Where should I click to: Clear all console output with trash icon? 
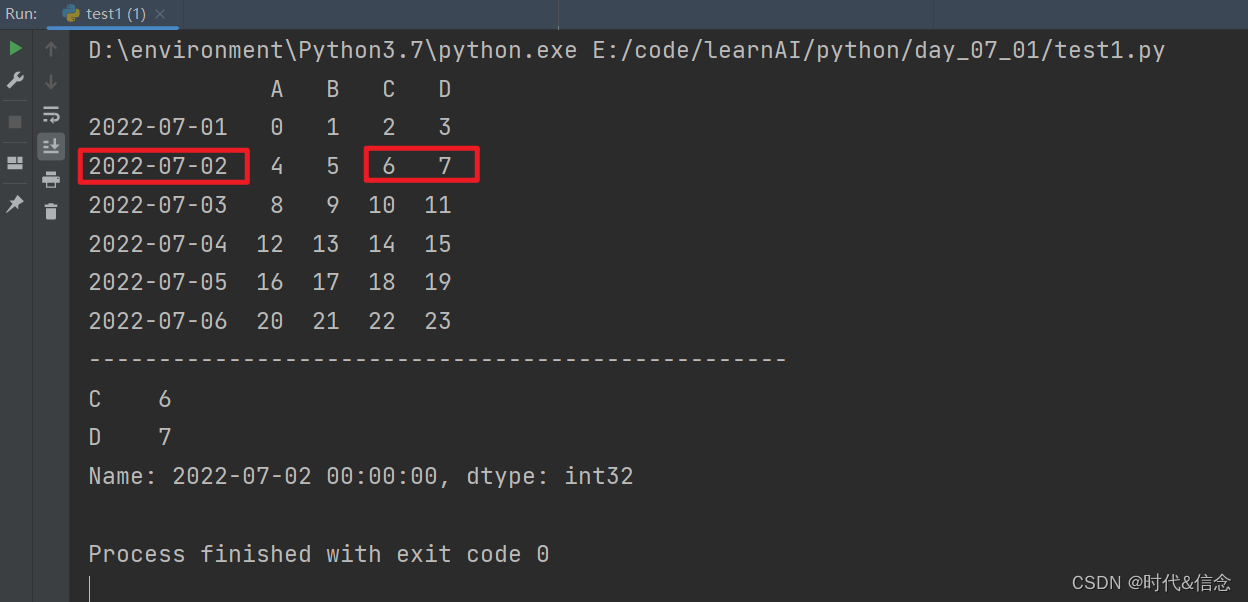point(50,212)
